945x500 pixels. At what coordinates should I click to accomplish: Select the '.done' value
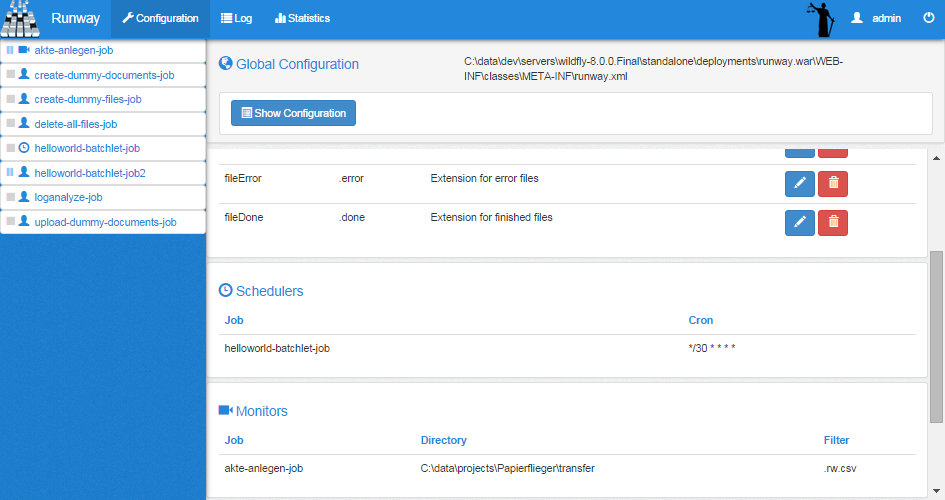[351, 217]
